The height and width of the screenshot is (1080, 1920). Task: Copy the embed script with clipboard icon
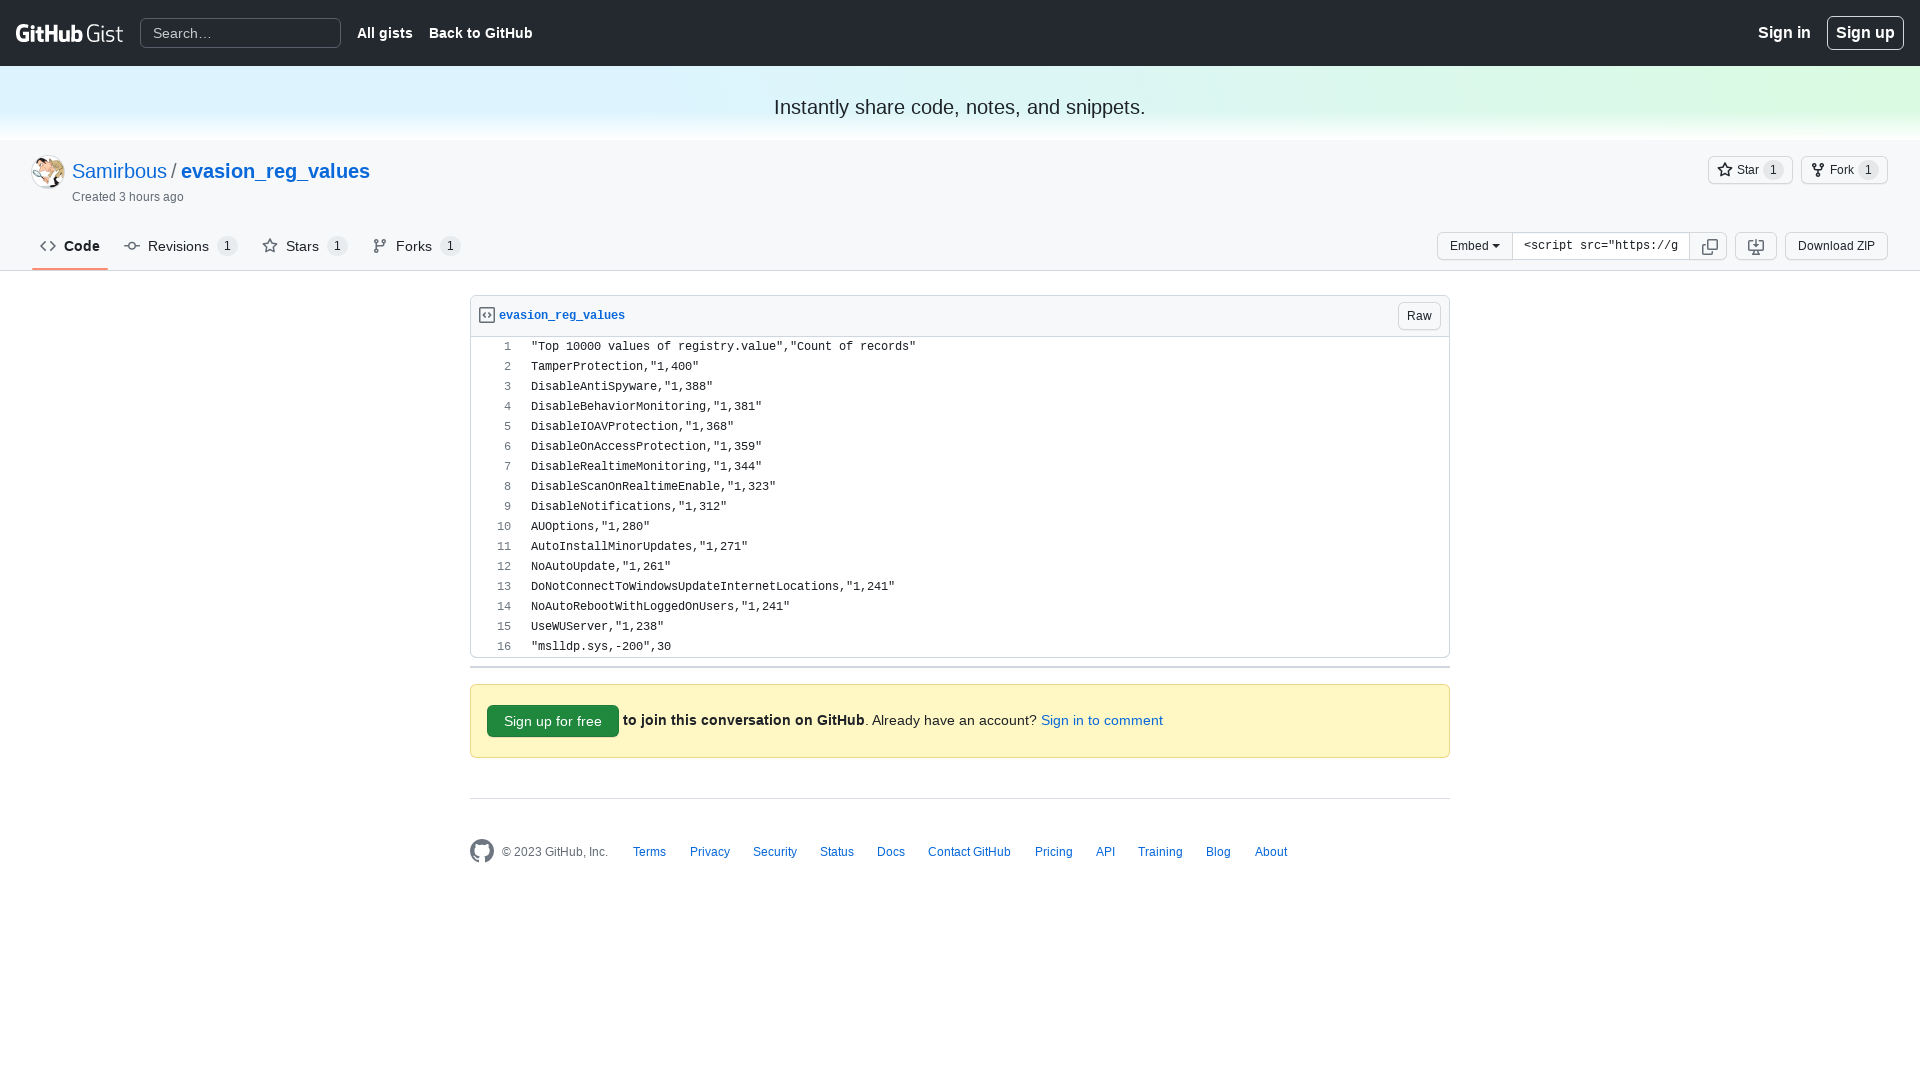click(1709, 246)
